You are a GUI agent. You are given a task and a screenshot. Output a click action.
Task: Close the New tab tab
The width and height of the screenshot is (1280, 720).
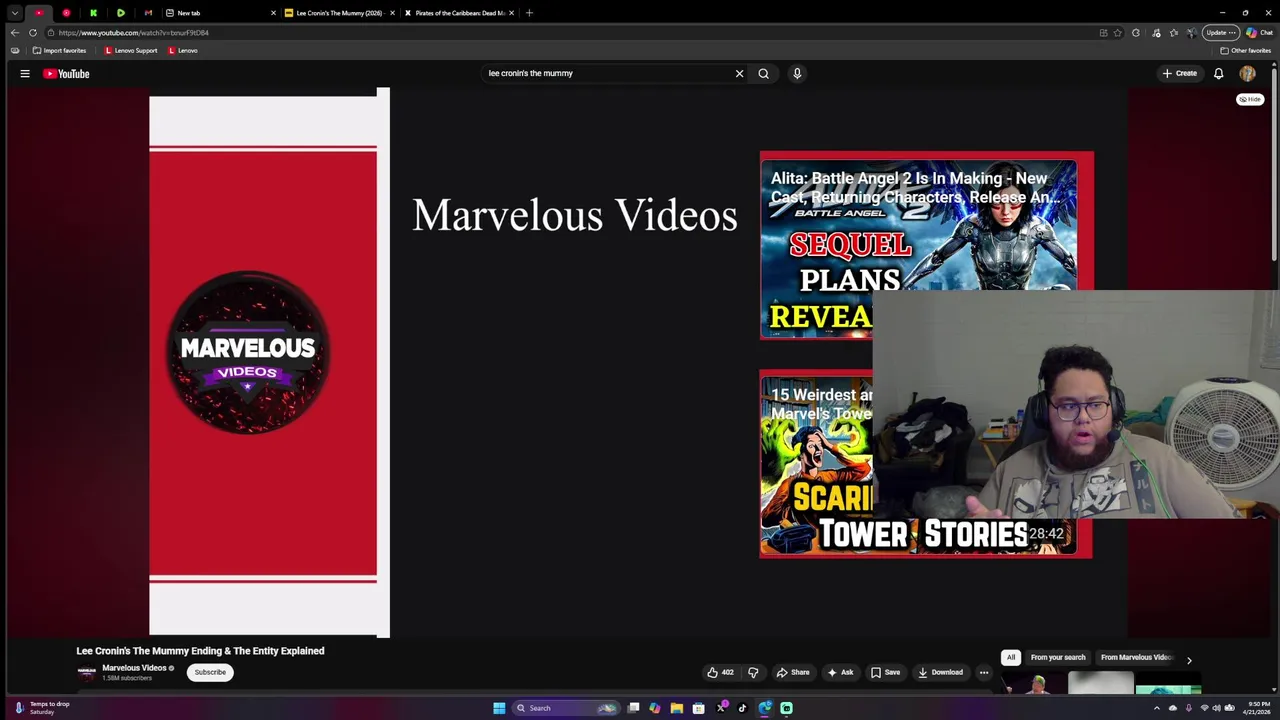coord(273,13)
